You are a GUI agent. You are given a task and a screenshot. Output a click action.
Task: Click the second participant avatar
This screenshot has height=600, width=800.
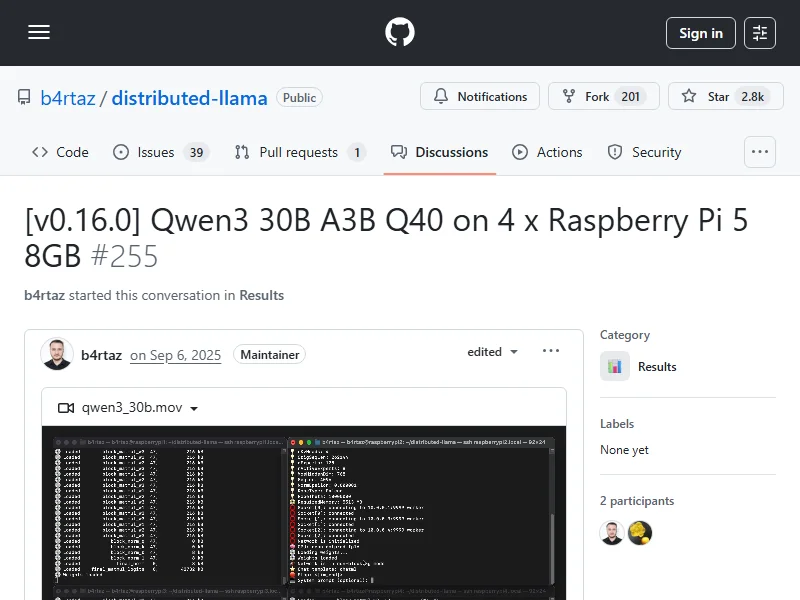[x=640, y=533]
